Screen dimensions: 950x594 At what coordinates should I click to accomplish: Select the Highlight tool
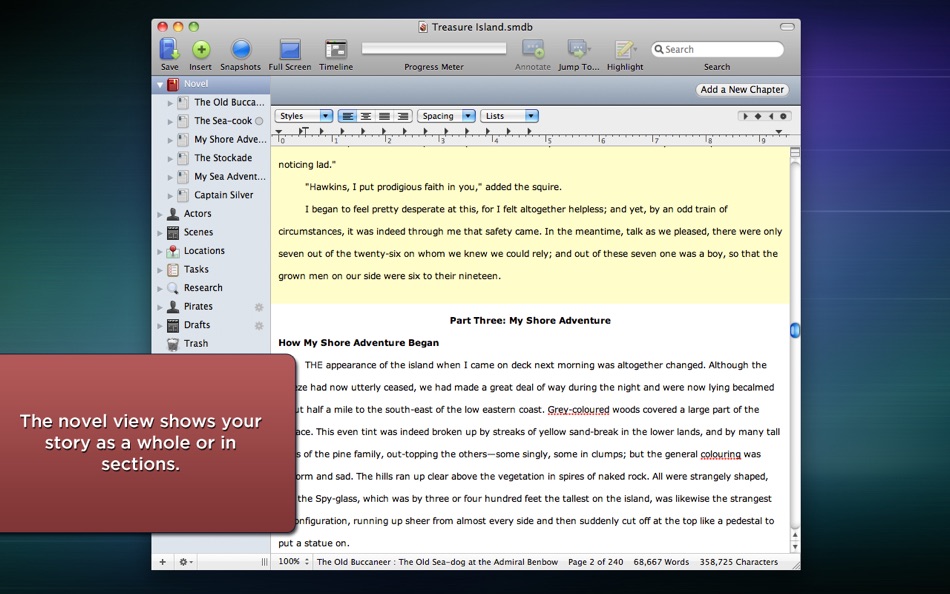click(625, 49)
